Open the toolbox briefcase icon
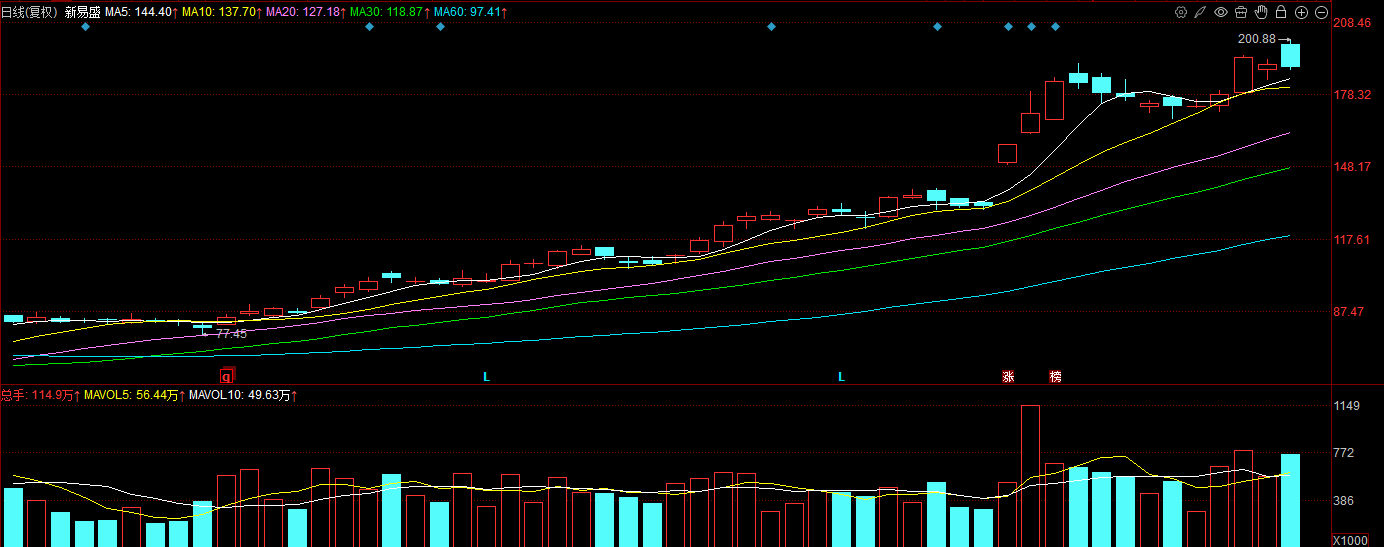The width and height of the screenshot is (1384, 547). [1241, 12]
